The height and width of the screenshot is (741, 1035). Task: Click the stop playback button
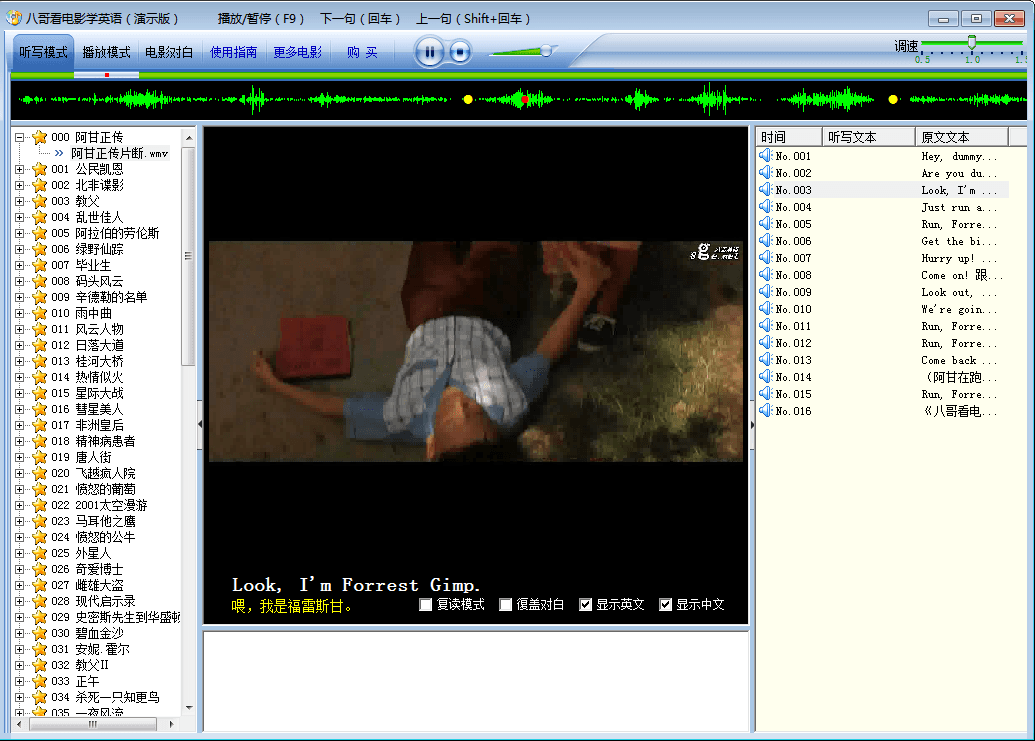[459, 52]
